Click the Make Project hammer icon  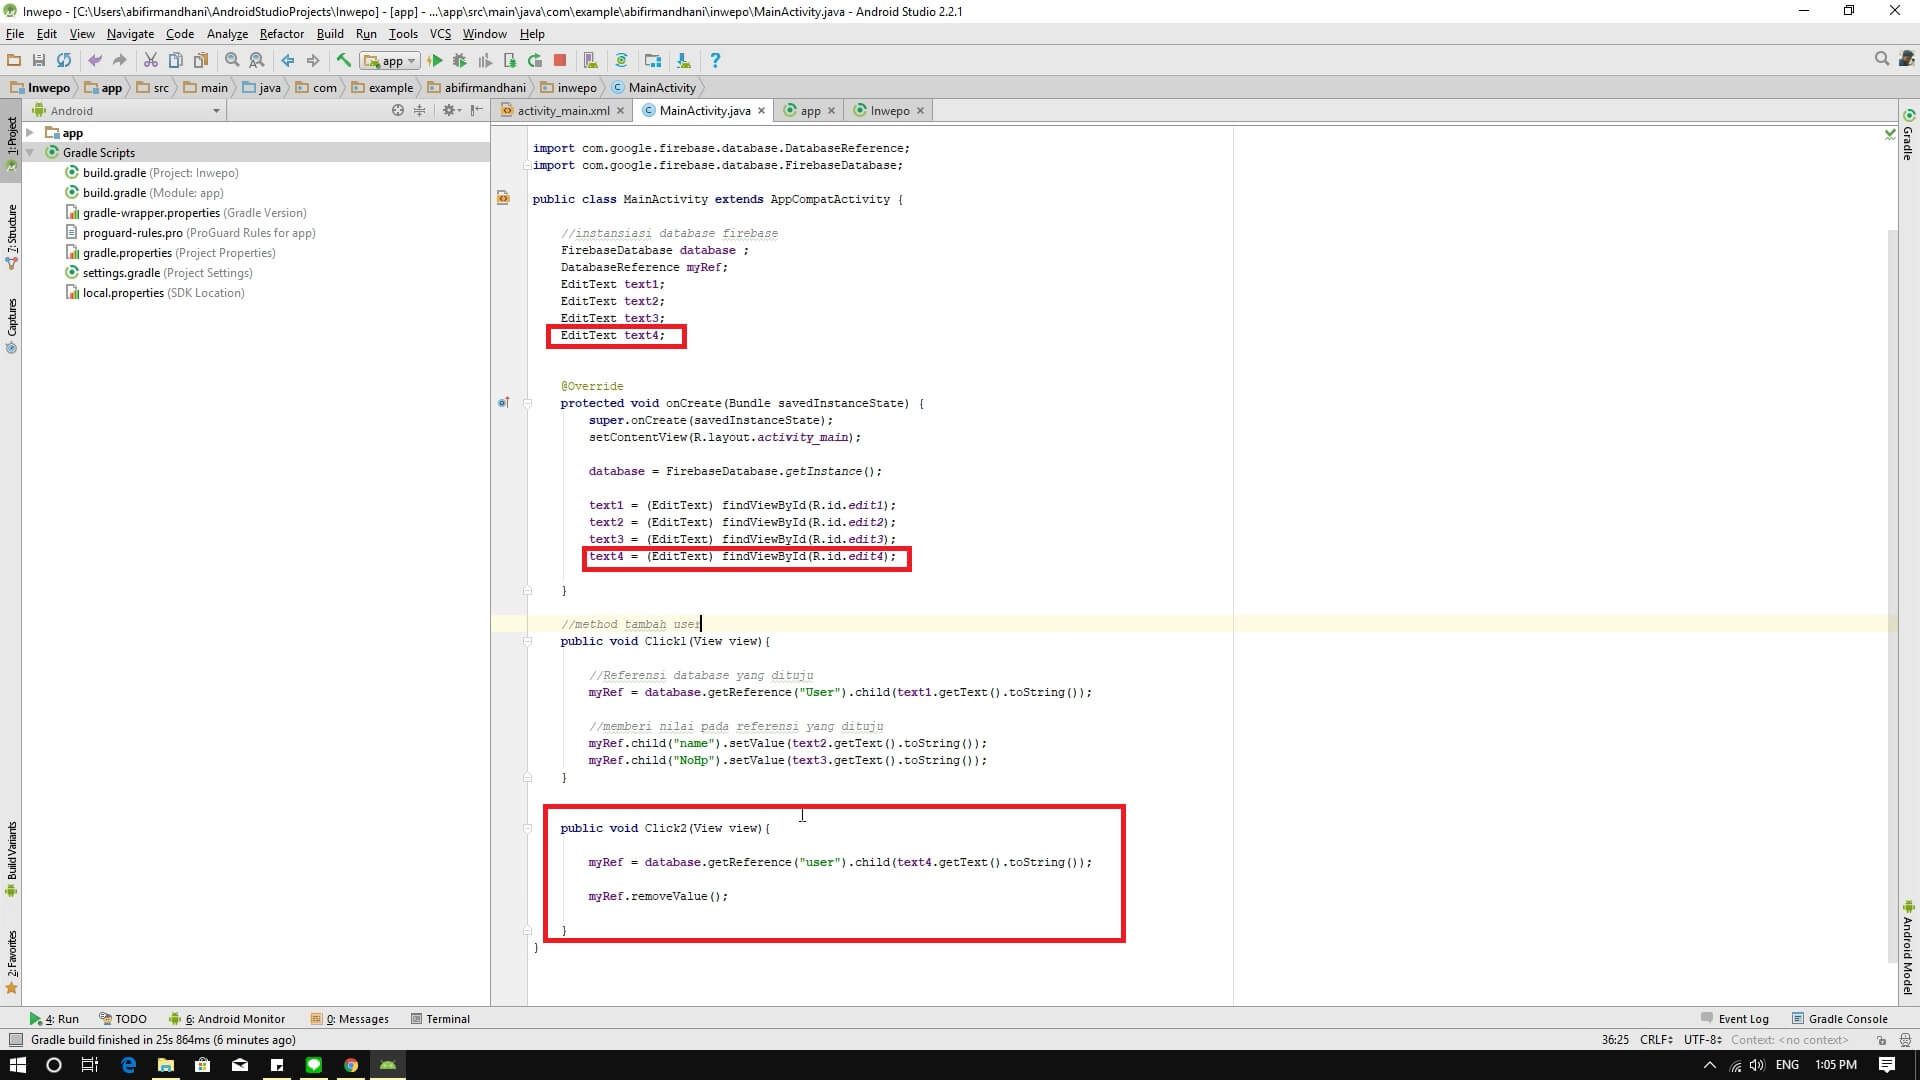(x=344, y=60)
